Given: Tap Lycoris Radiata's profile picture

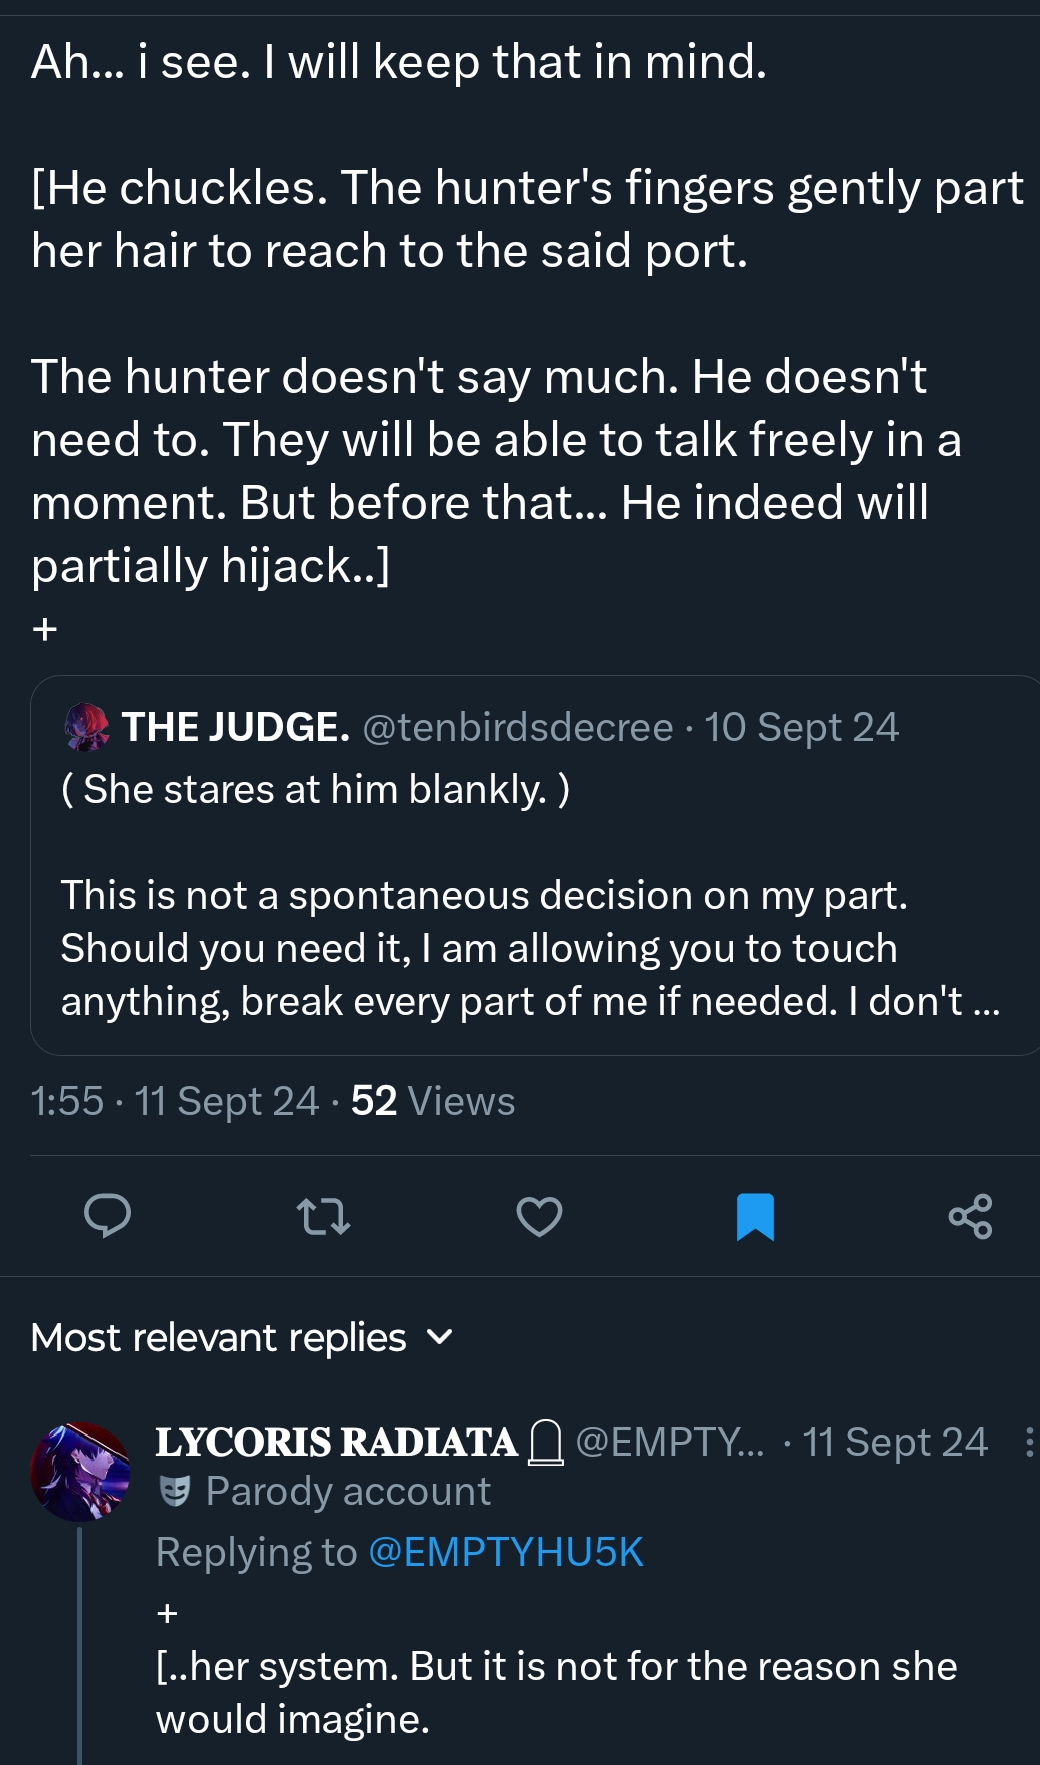Looking at the screenshot, I should point(80,1471).
